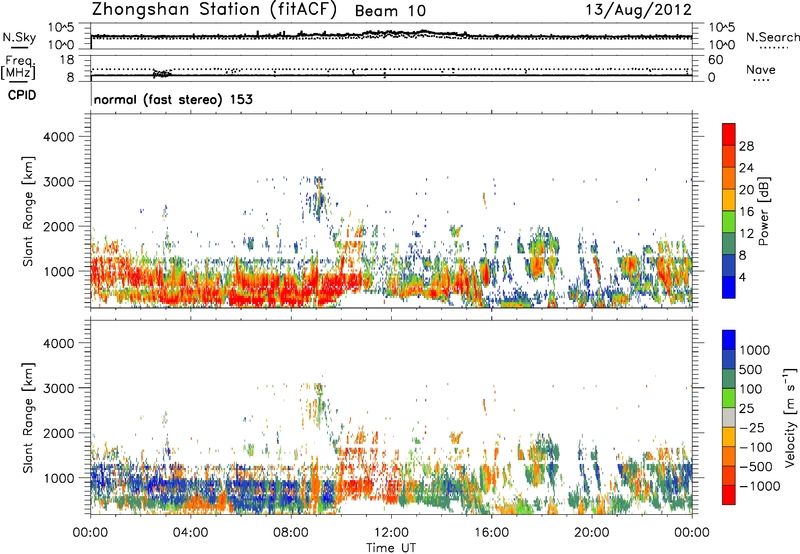Click the '16:00' time tick label
Screen dimensions: 800x554
pyautogui.click(x=491, y=533)
